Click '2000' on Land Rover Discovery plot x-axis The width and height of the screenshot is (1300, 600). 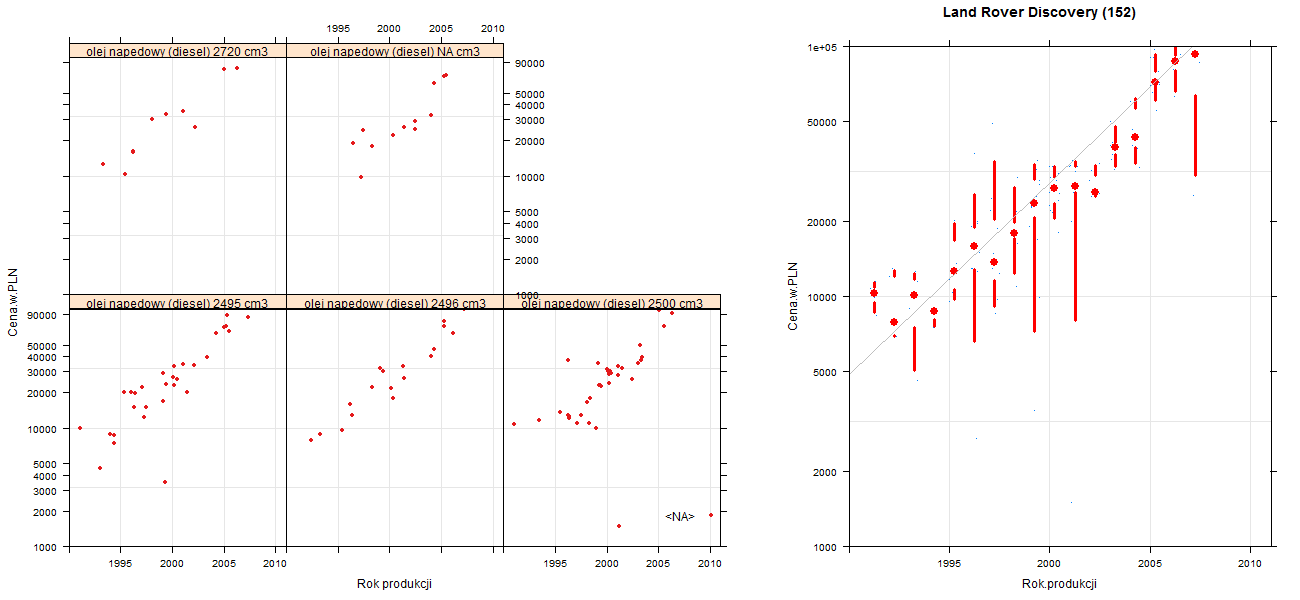click(1049, 564)
